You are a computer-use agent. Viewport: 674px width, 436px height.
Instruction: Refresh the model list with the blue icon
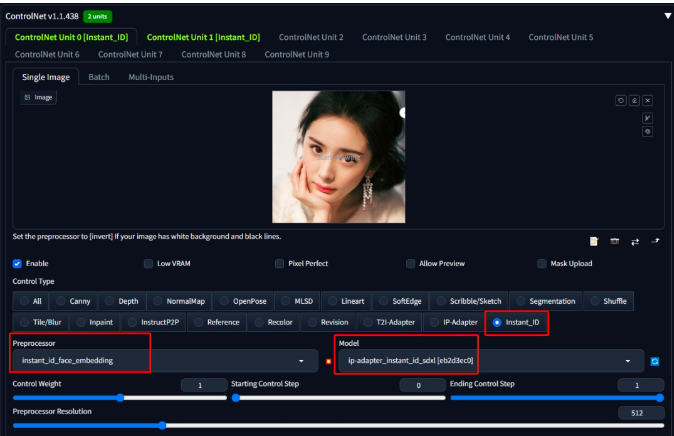[x=655, y=361]
